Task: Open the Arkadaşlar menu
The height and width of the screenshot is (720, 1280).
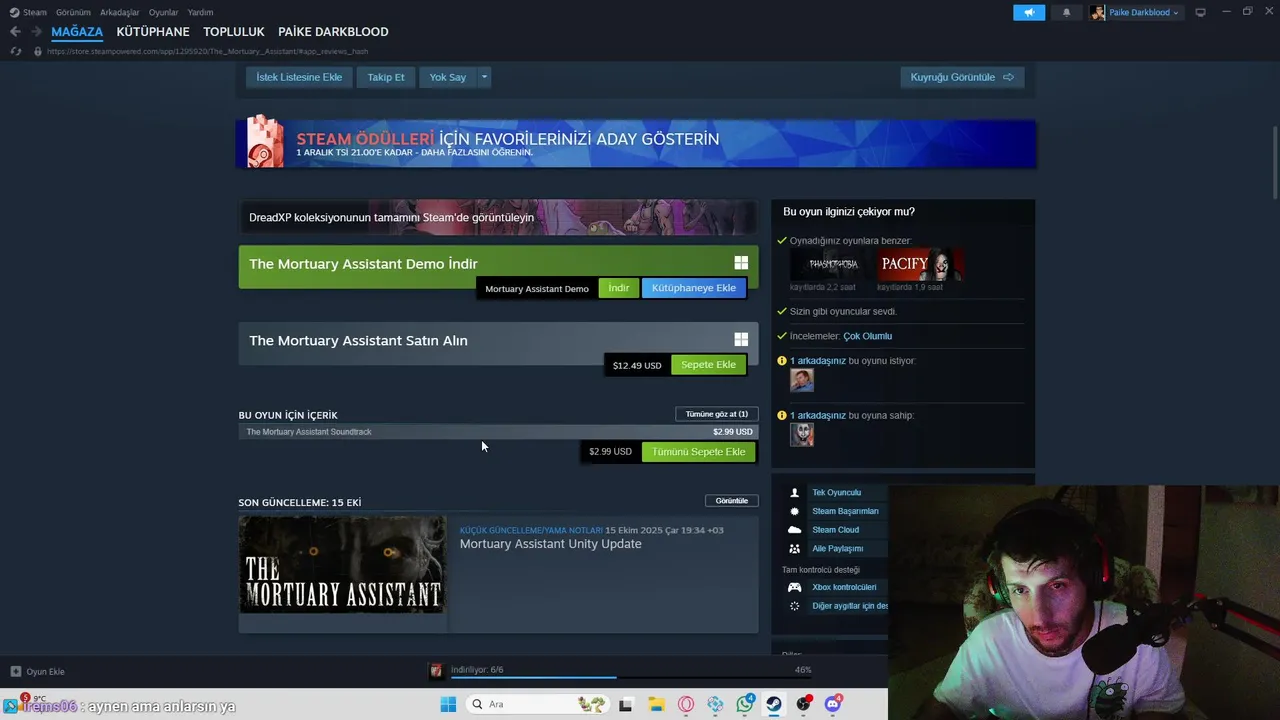Action: pos(119,12)
